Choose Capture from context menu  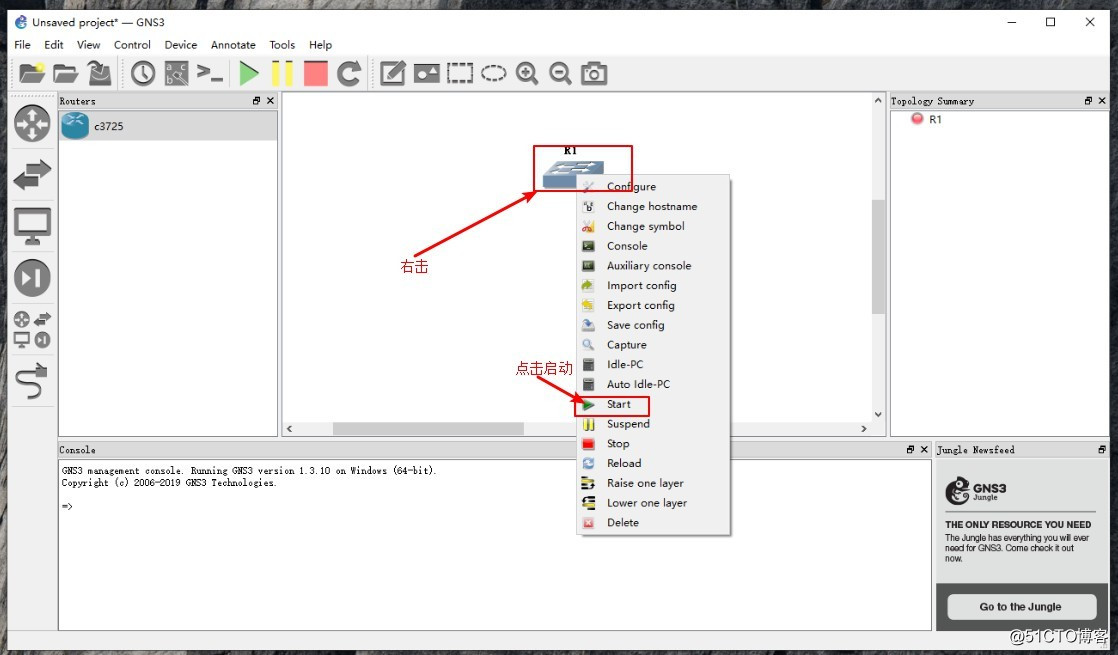(652, 344)
